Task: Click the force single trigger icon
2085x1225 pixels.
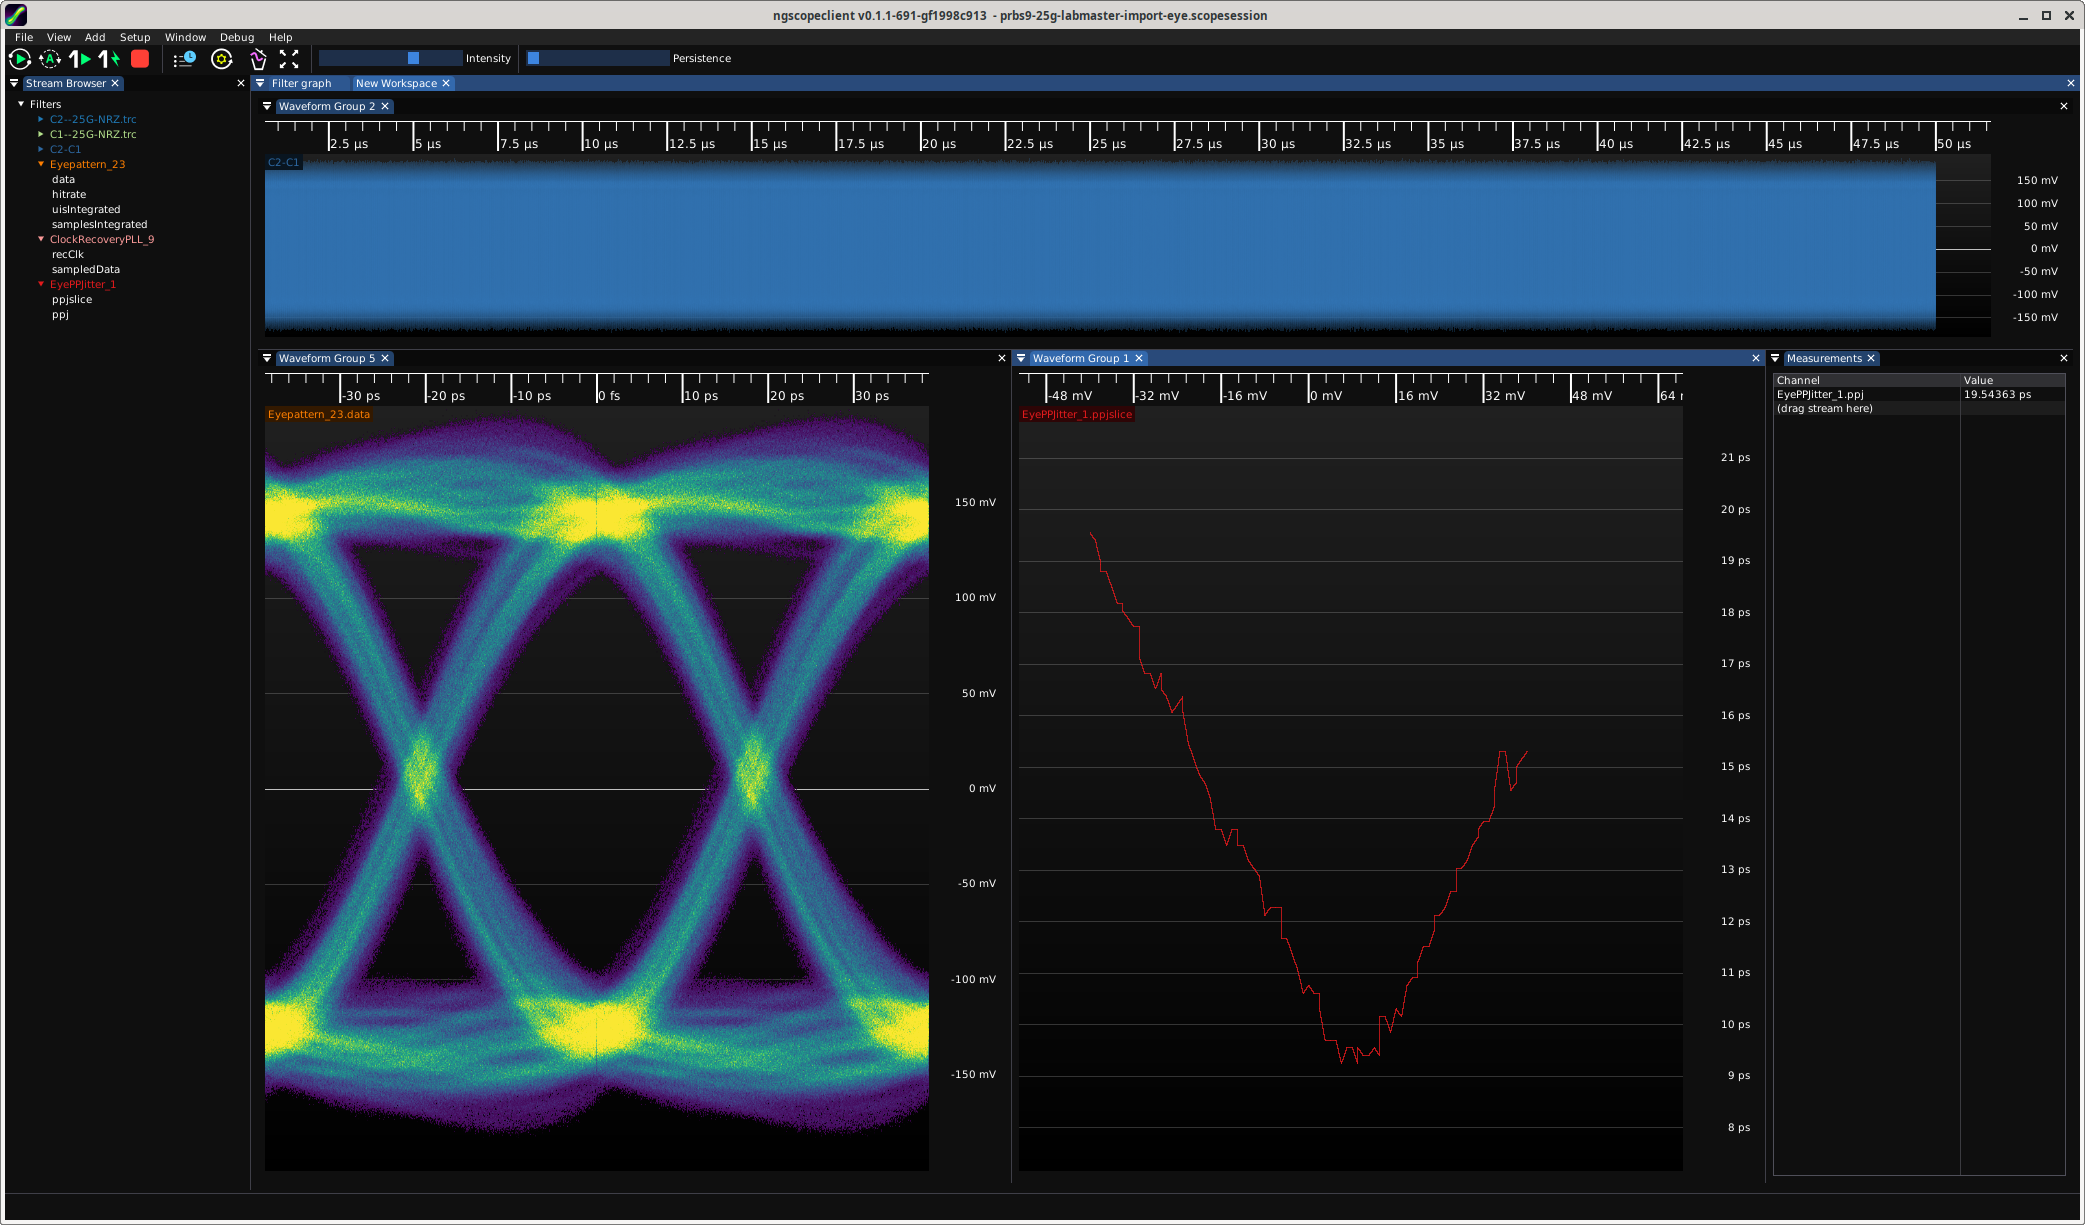Action: [x=110, y=59]
